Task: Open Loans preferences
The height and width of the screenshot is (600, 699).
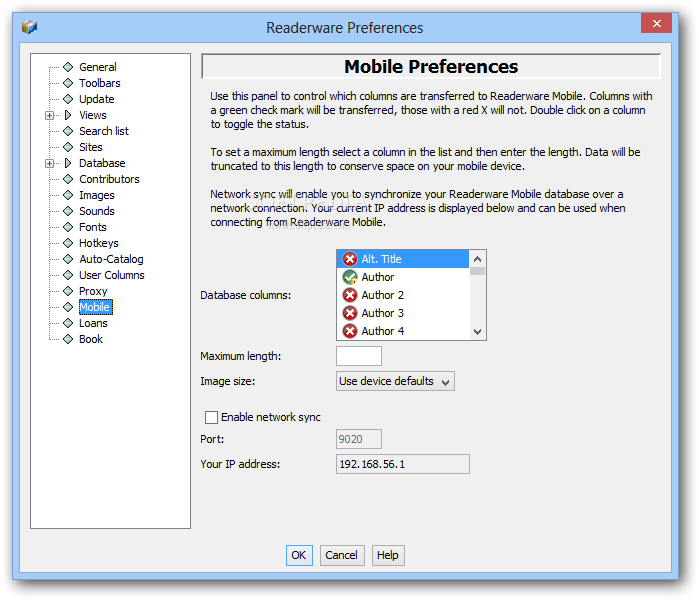Action: 93,323
